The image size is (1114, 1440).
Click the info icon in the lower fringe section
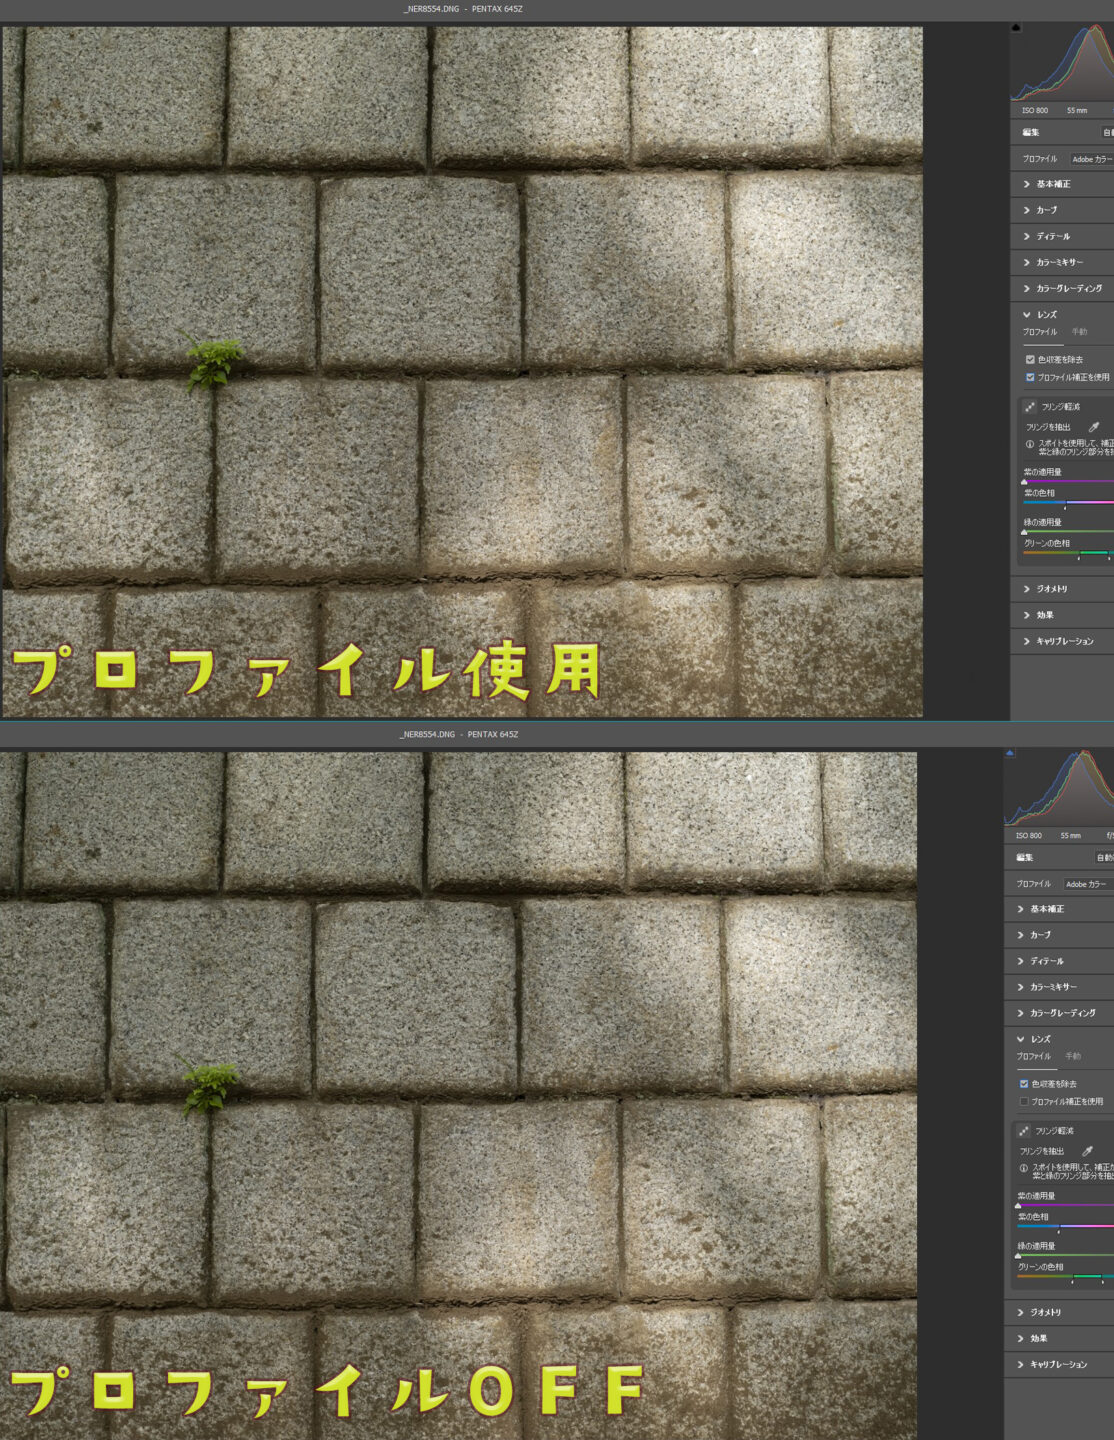[1023, 1168]
